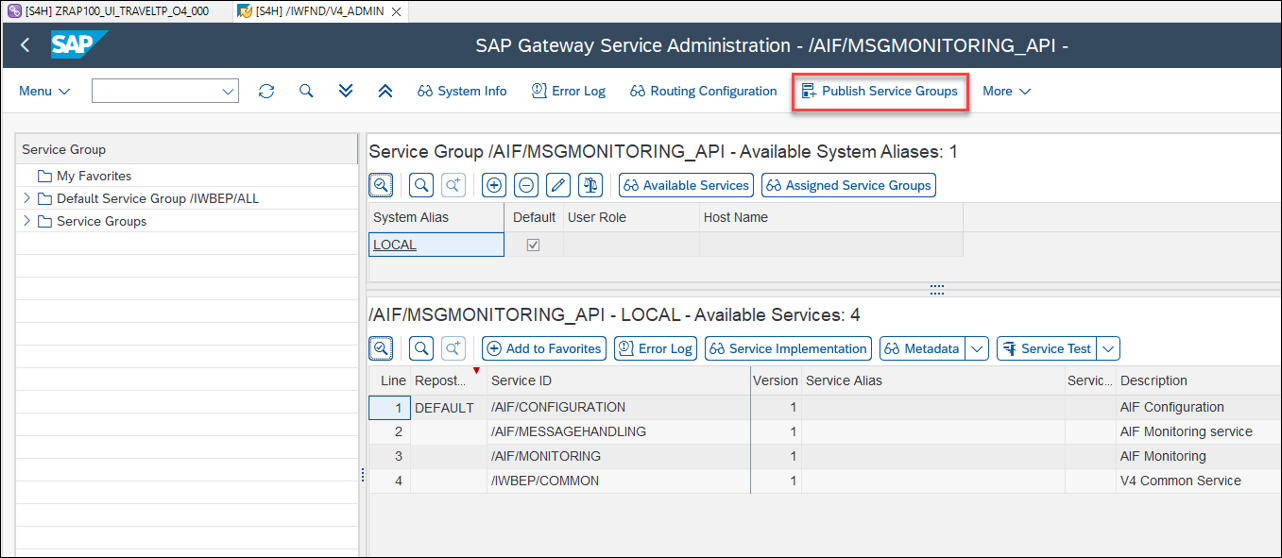Click Add to Favorites

pyautogui.click(x=544, y=348)
